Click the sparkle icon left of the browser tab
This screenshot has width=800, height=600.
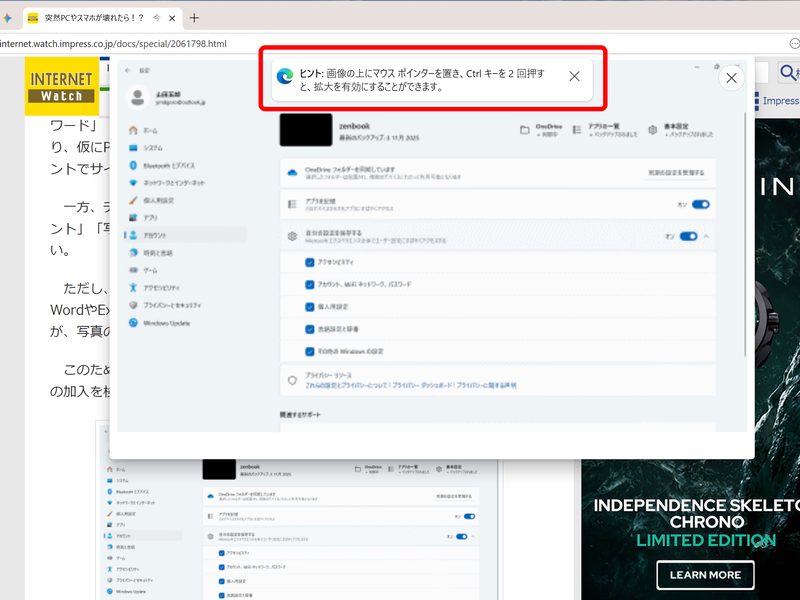point(7,18)
